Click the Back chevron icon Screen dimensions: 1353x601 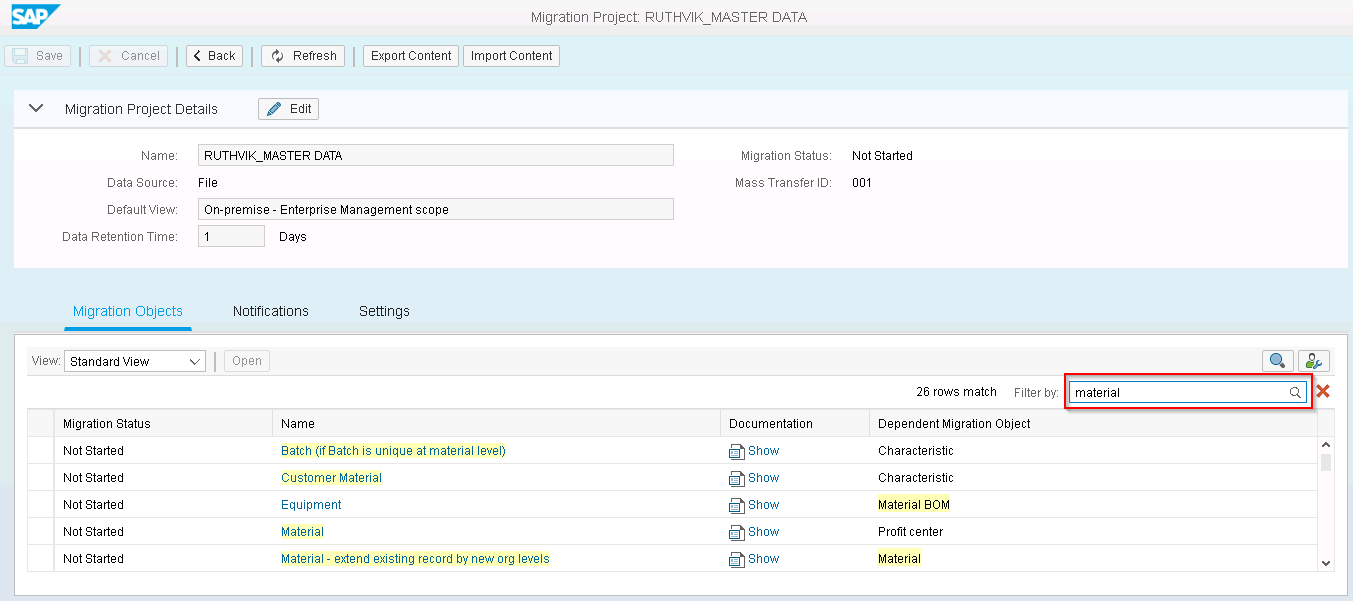(197, 56)
